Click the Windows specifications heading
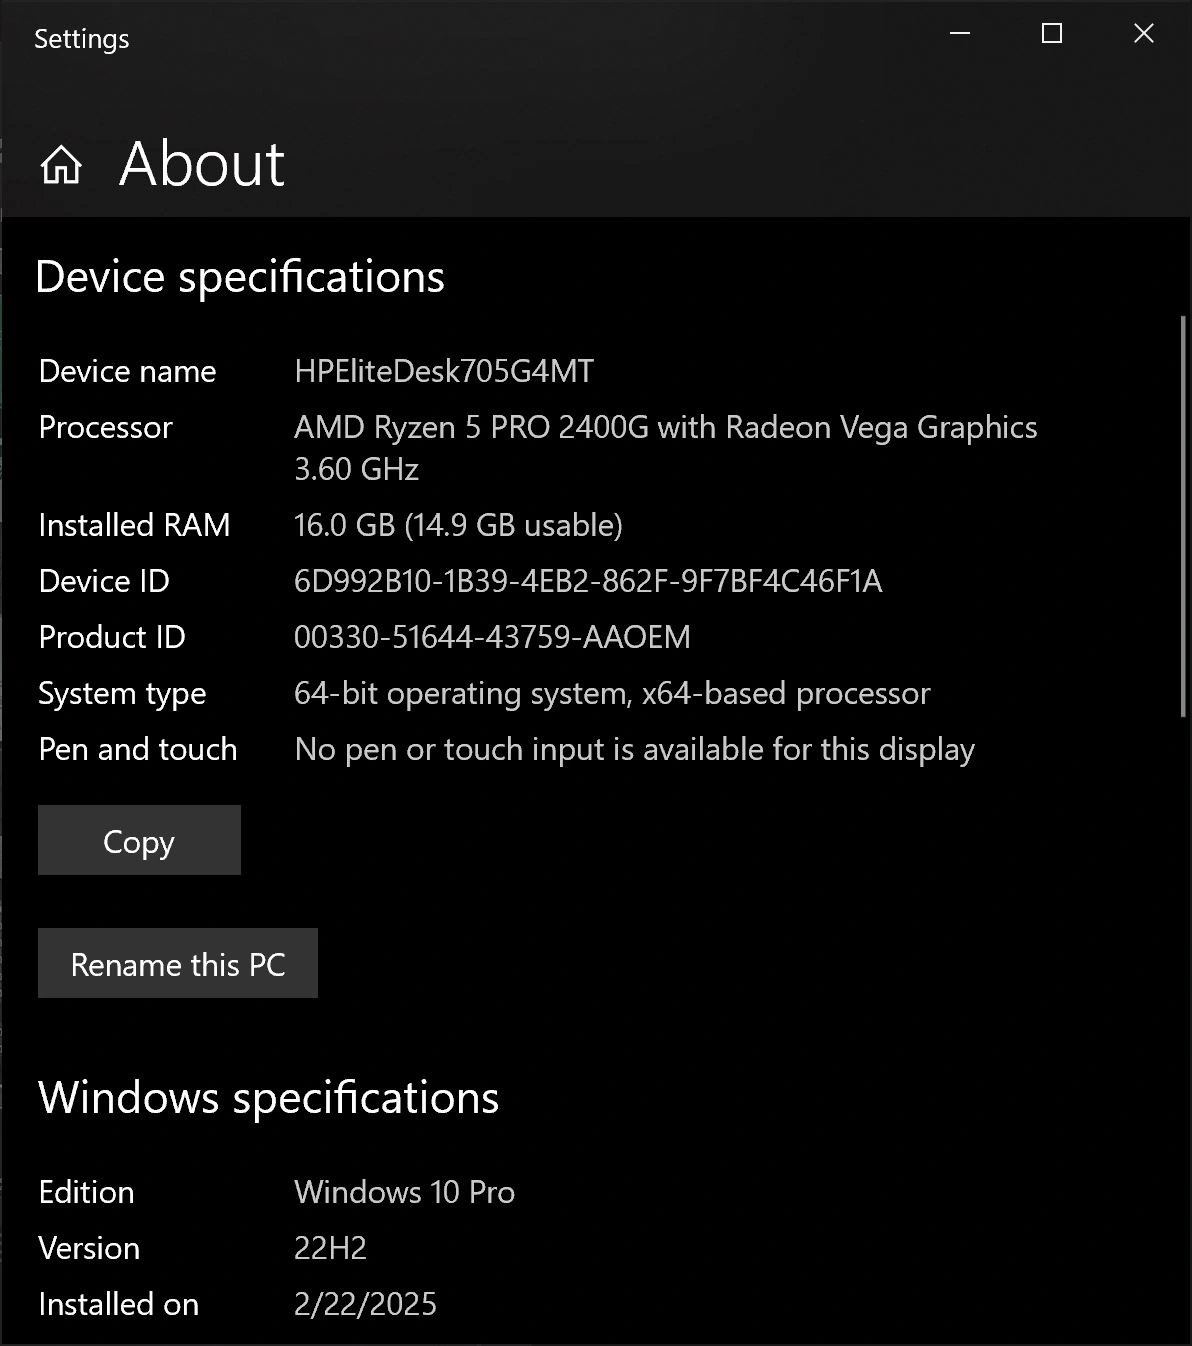The image size is (1192, 1346). point(269,1097)
